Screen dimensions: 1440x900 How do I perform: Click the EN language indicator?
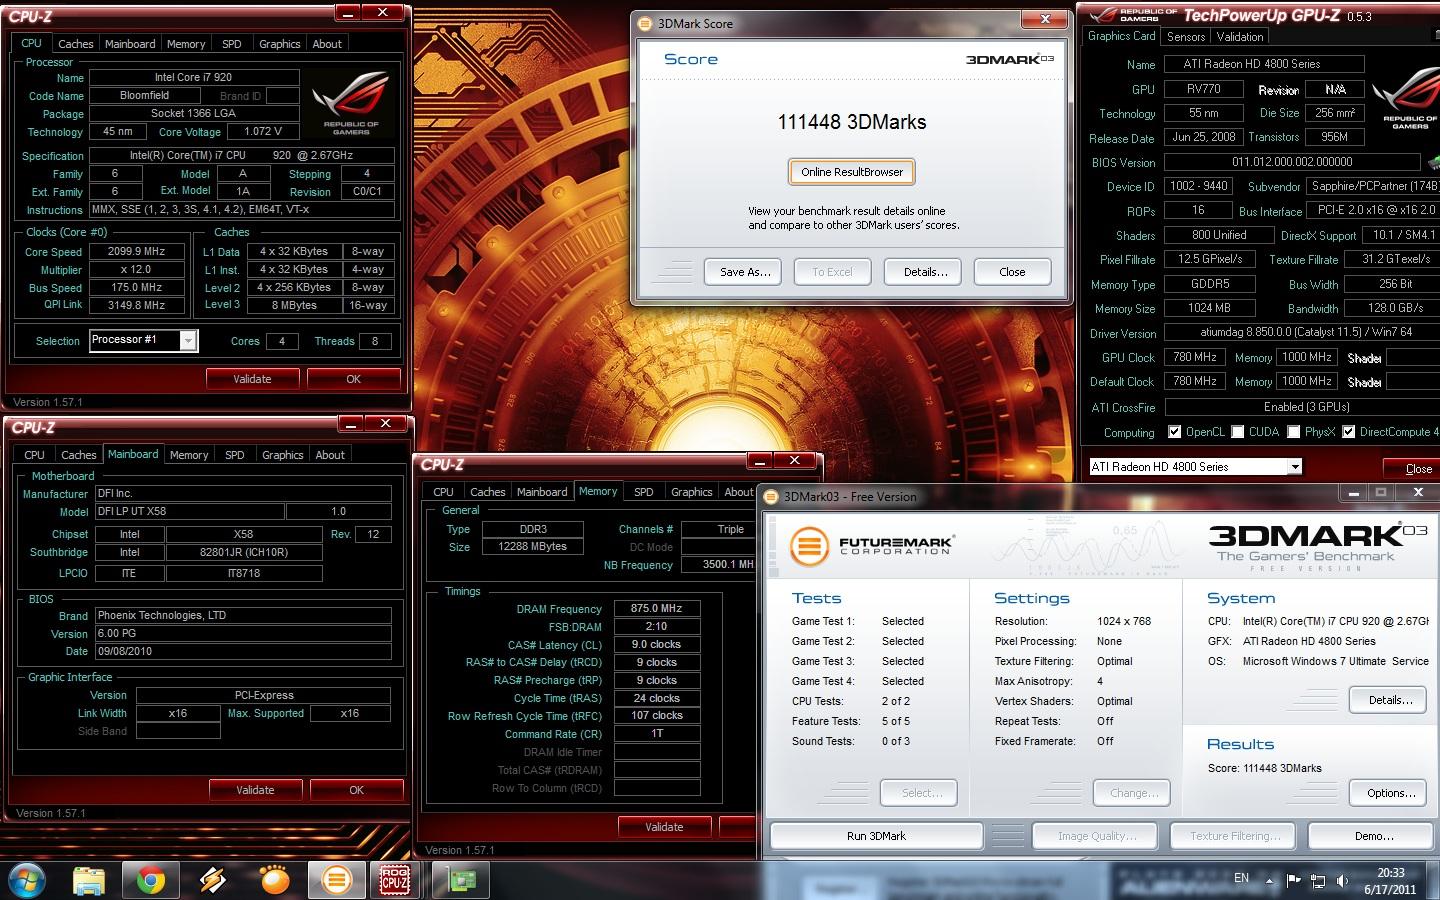point(1241,878)
